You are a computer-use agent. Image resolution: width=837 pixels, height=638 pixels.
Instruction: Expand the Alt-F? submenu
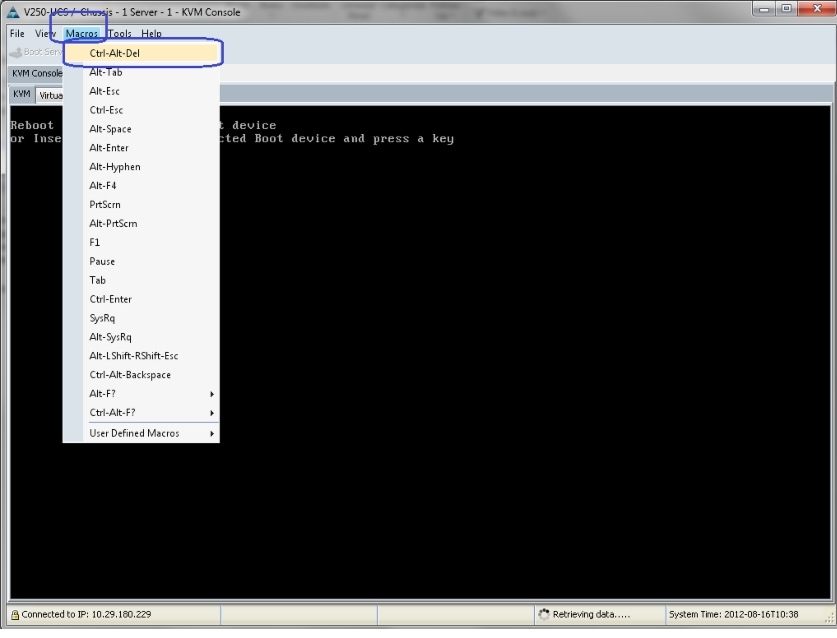click(141, 394)
